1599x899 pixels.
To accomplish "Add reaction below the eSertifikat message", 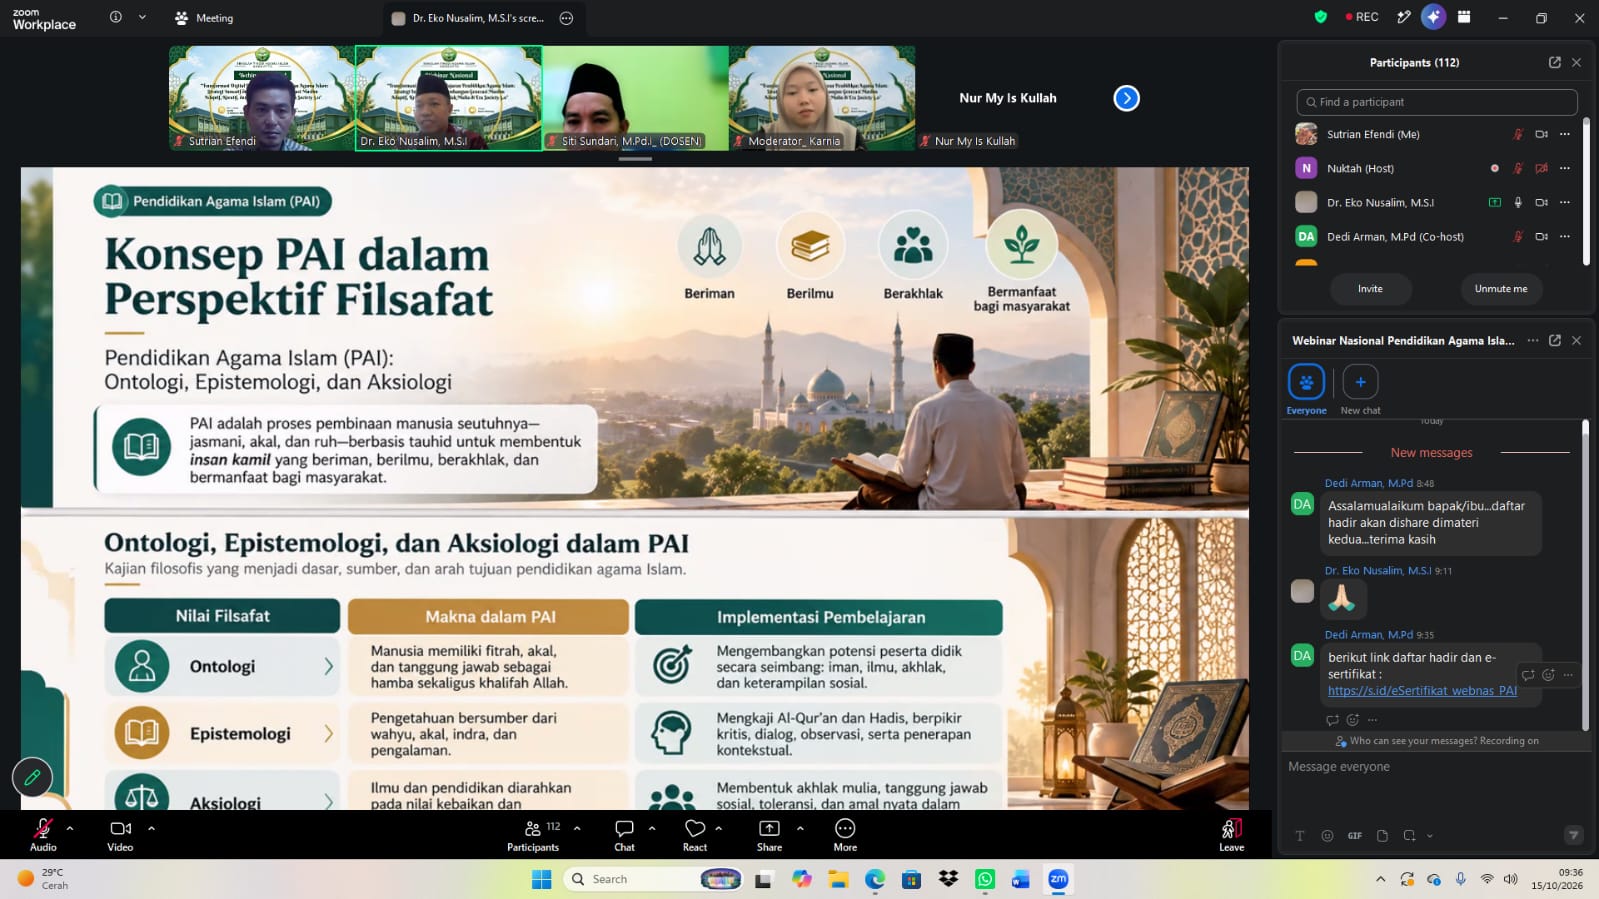I will coord(1353,720).
